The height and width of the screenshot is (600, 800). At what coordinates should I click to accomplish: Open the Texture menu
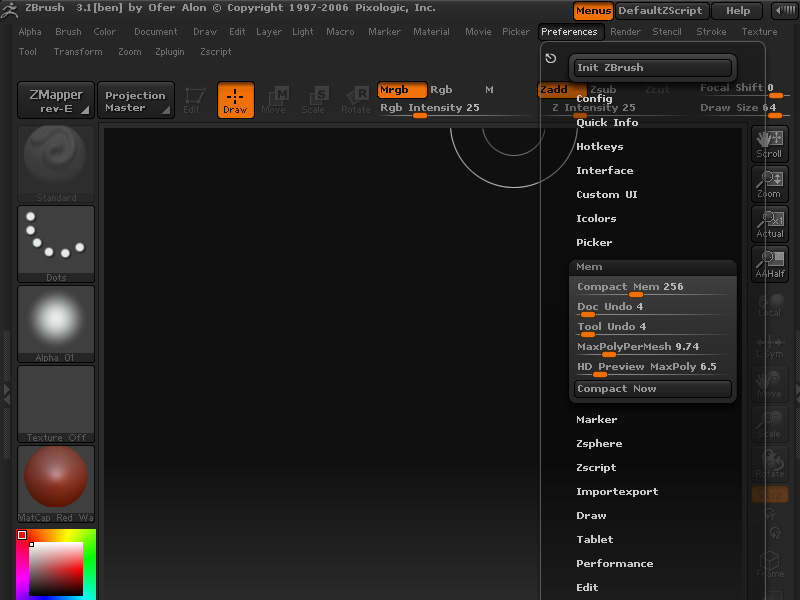760,32
